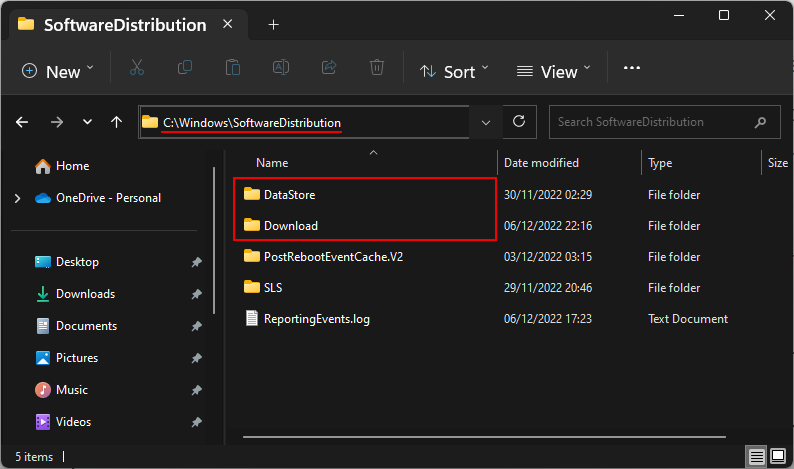Image resolution: width=794 pixels, height=469 pixels.
Task: Click the Paste clipboard icon
Action: 232,67
